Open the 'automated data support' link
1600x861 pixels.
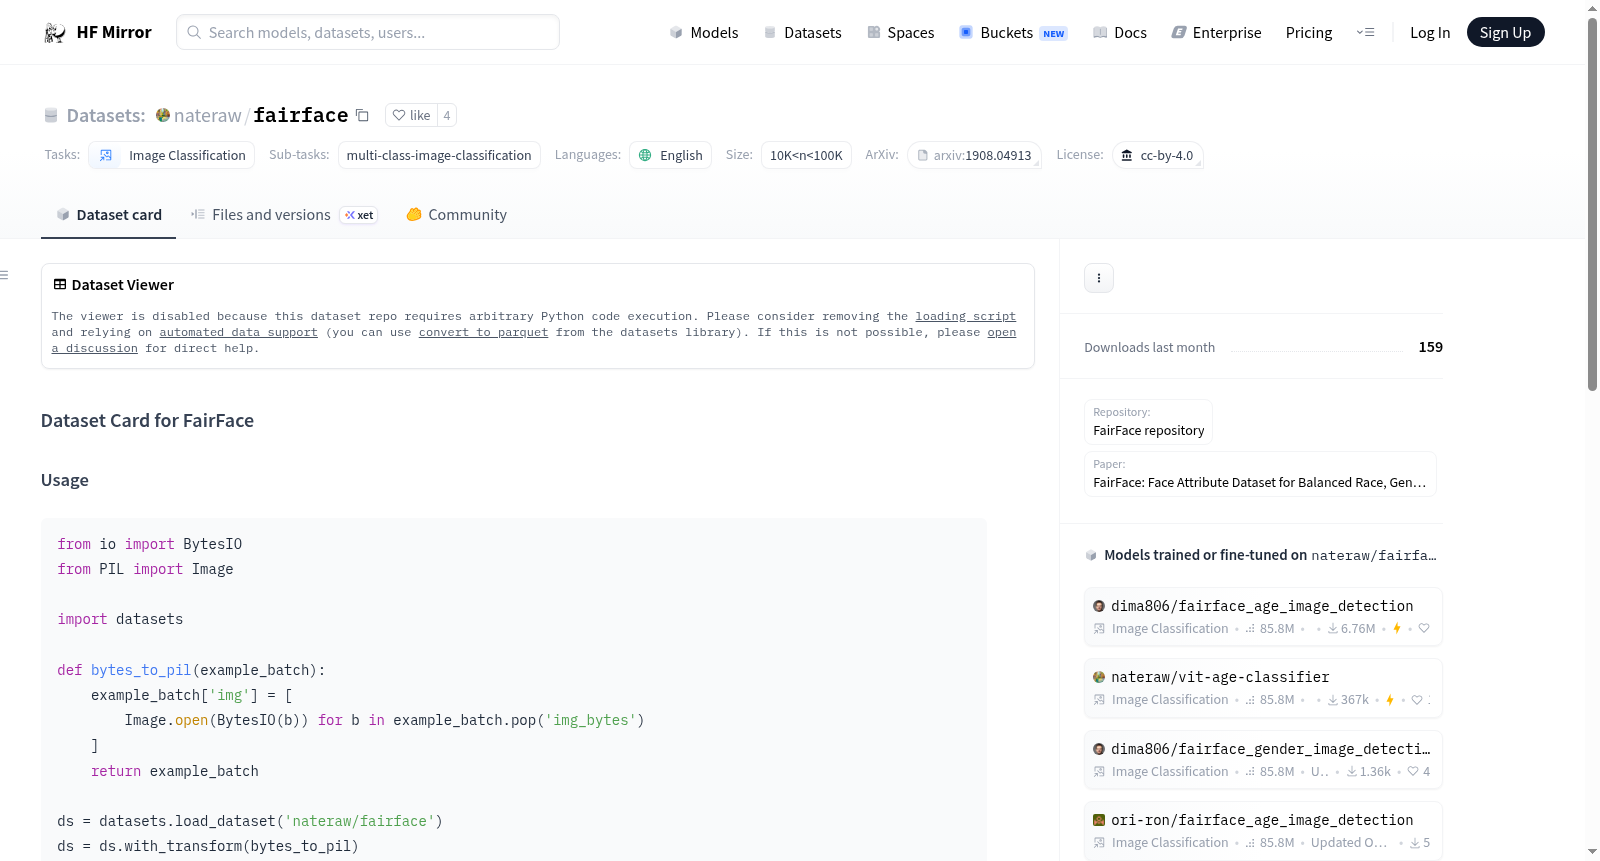coord(238,332)
